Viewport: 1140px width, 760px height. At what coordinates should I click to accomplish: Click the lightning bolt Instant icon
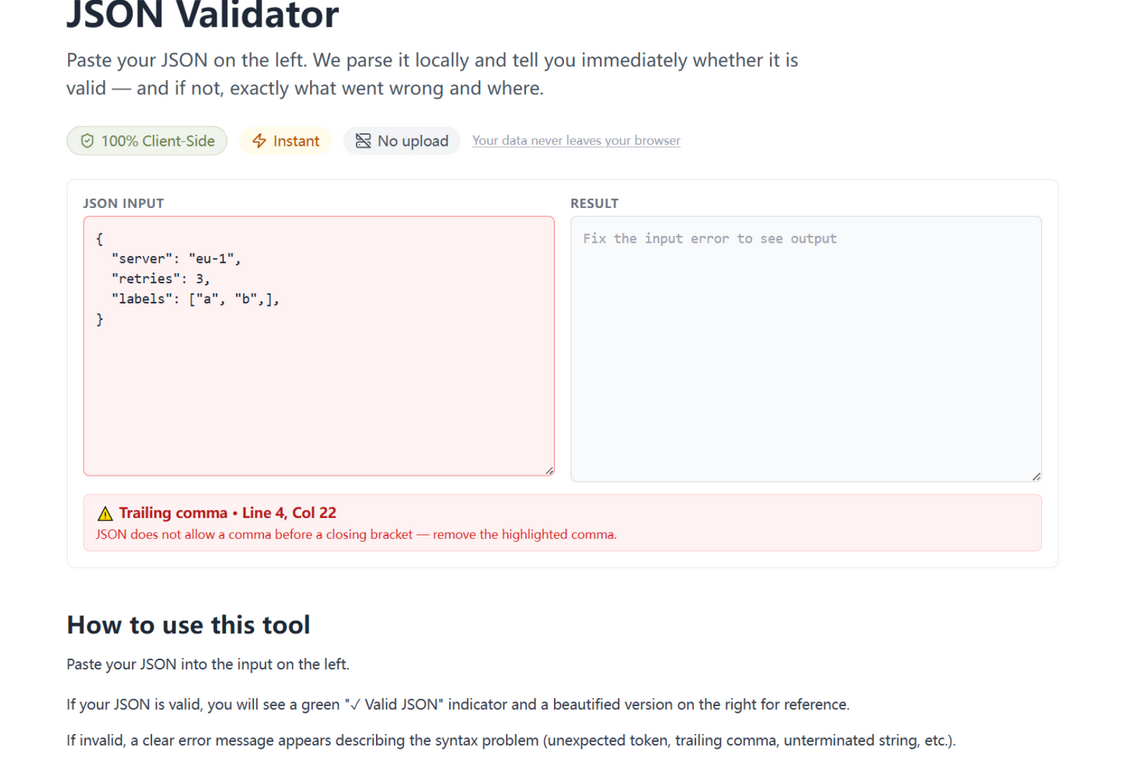point(260,141)
